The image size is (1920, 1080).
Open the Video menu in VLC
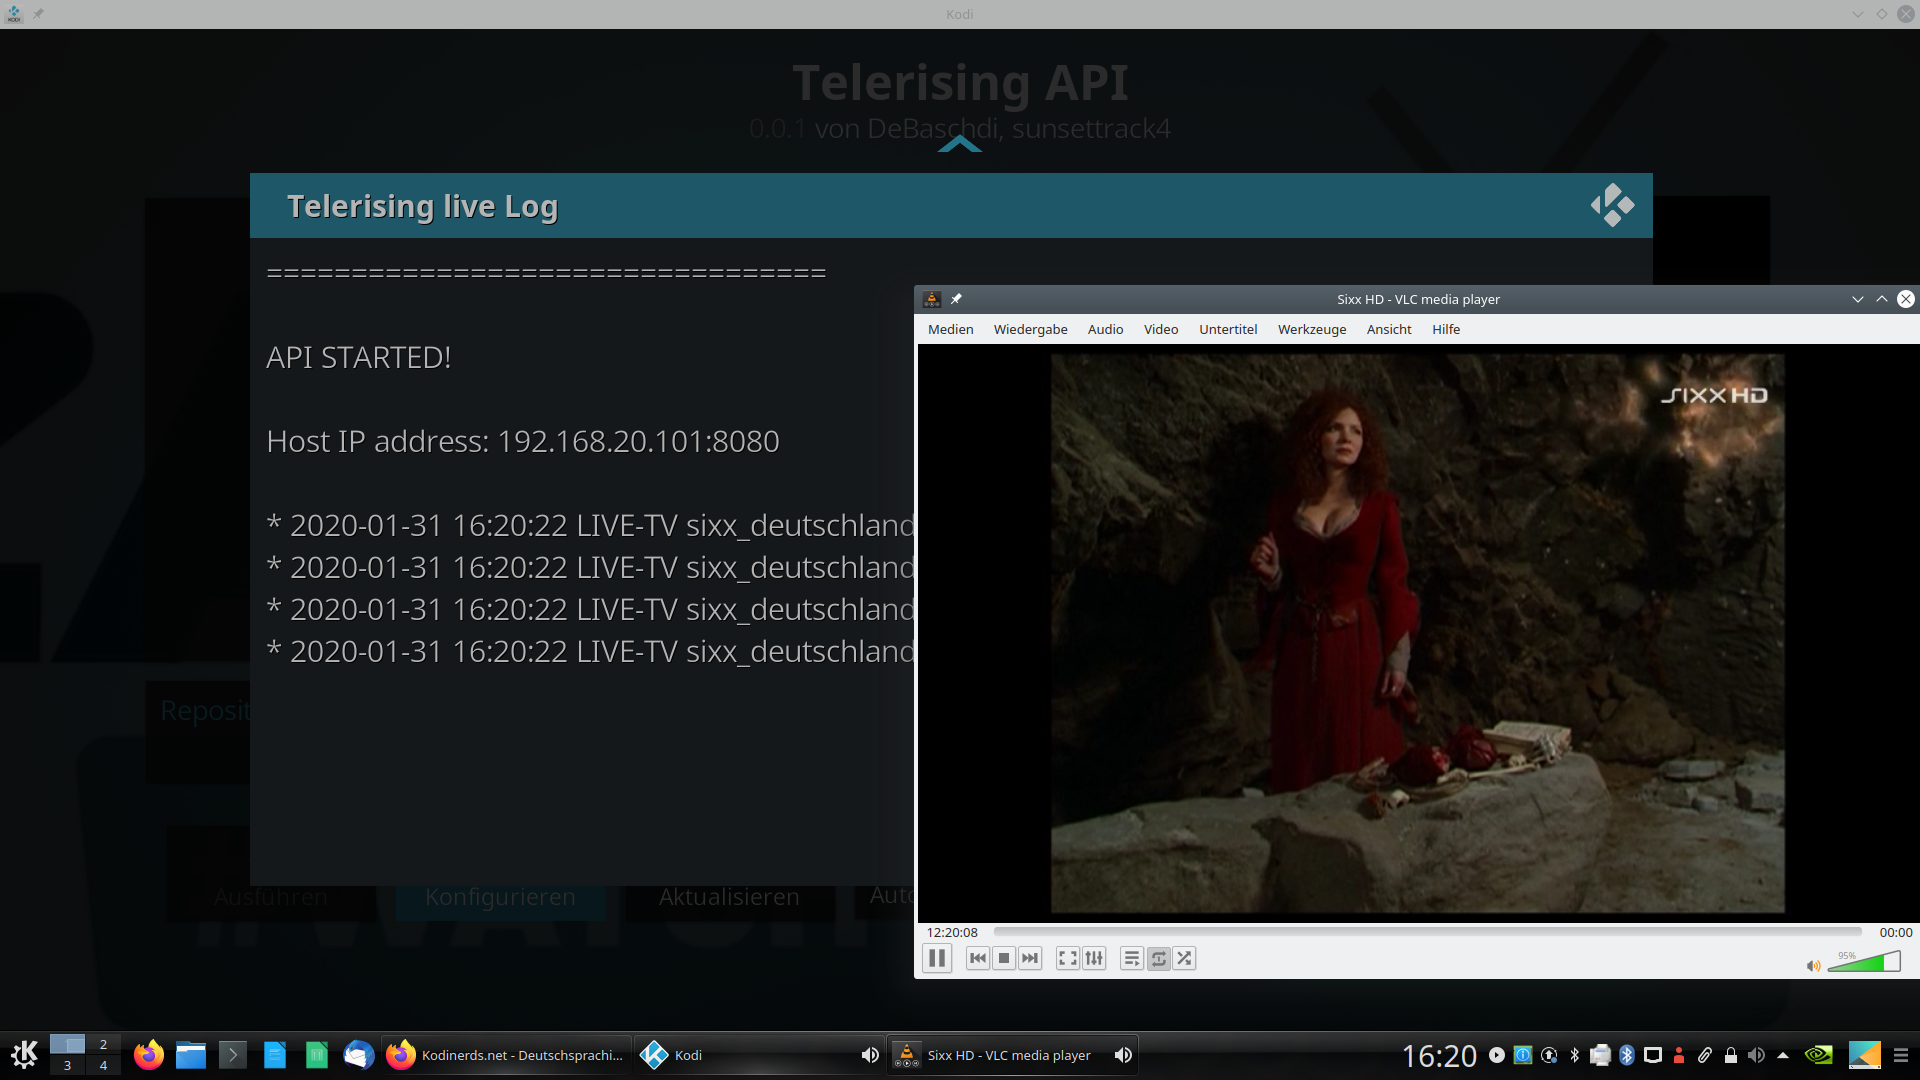(1161, 329)
